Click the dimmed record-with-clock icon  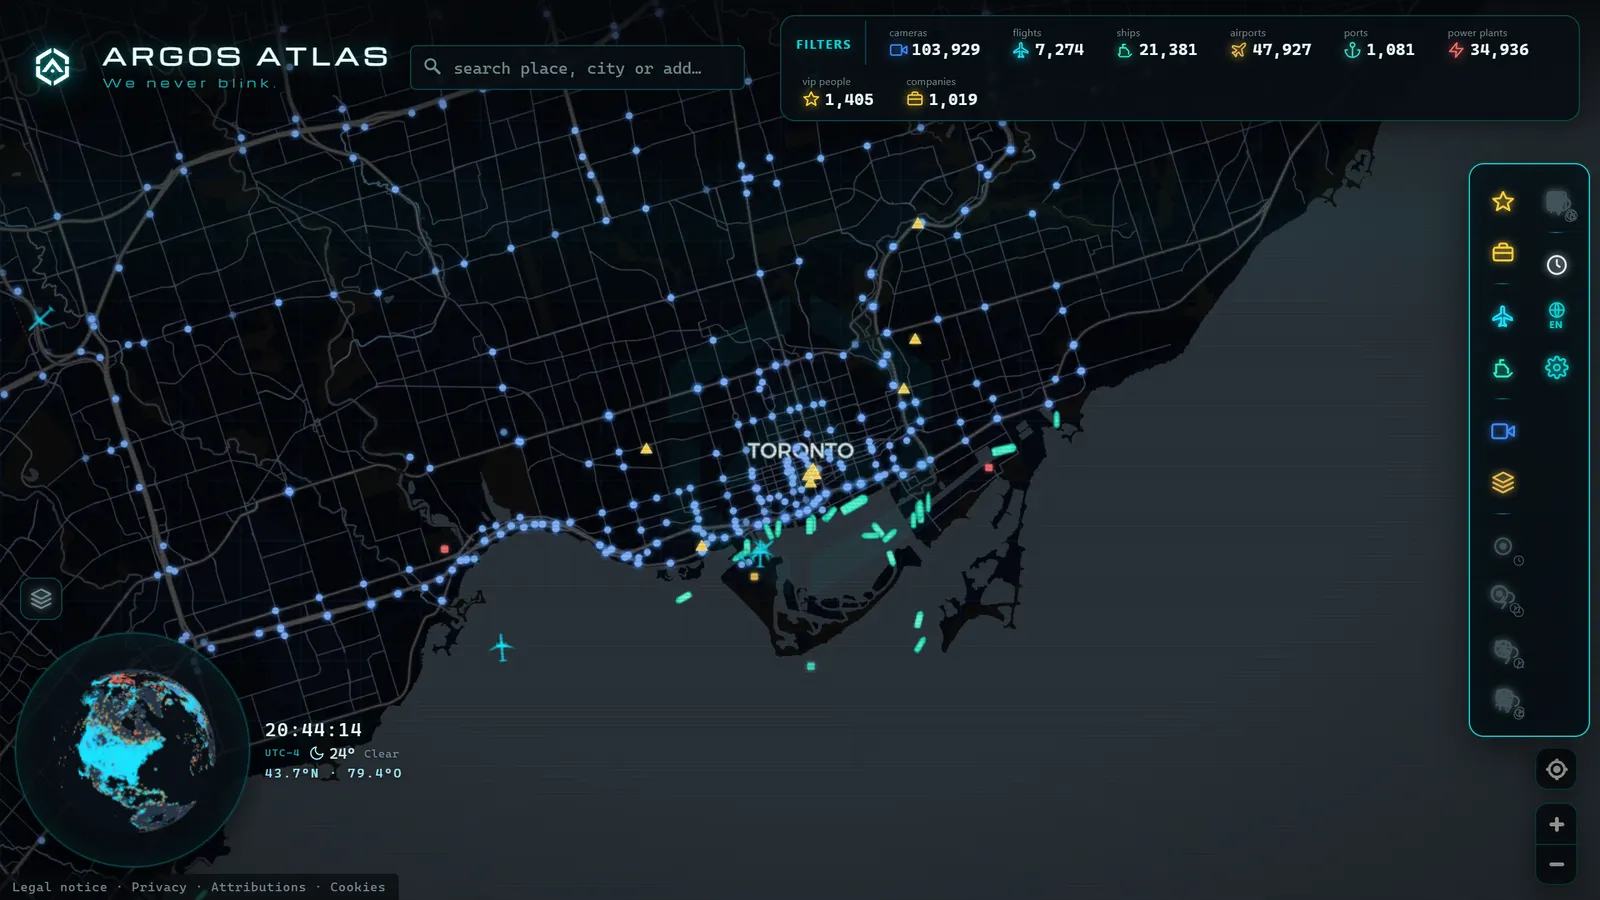tap(1506, 549)
